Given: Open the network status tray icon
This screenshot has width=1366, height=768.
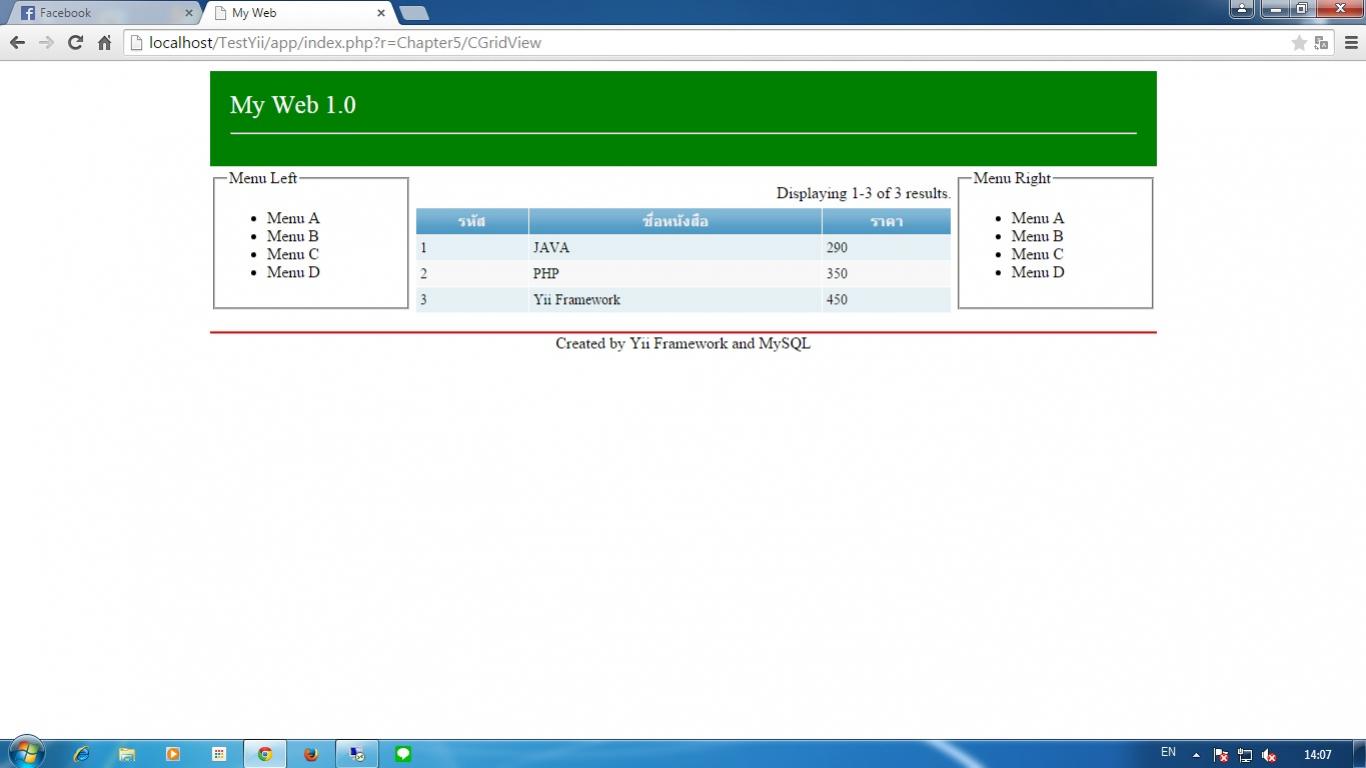Looking at the screenshot, I should coord(1245,755).
